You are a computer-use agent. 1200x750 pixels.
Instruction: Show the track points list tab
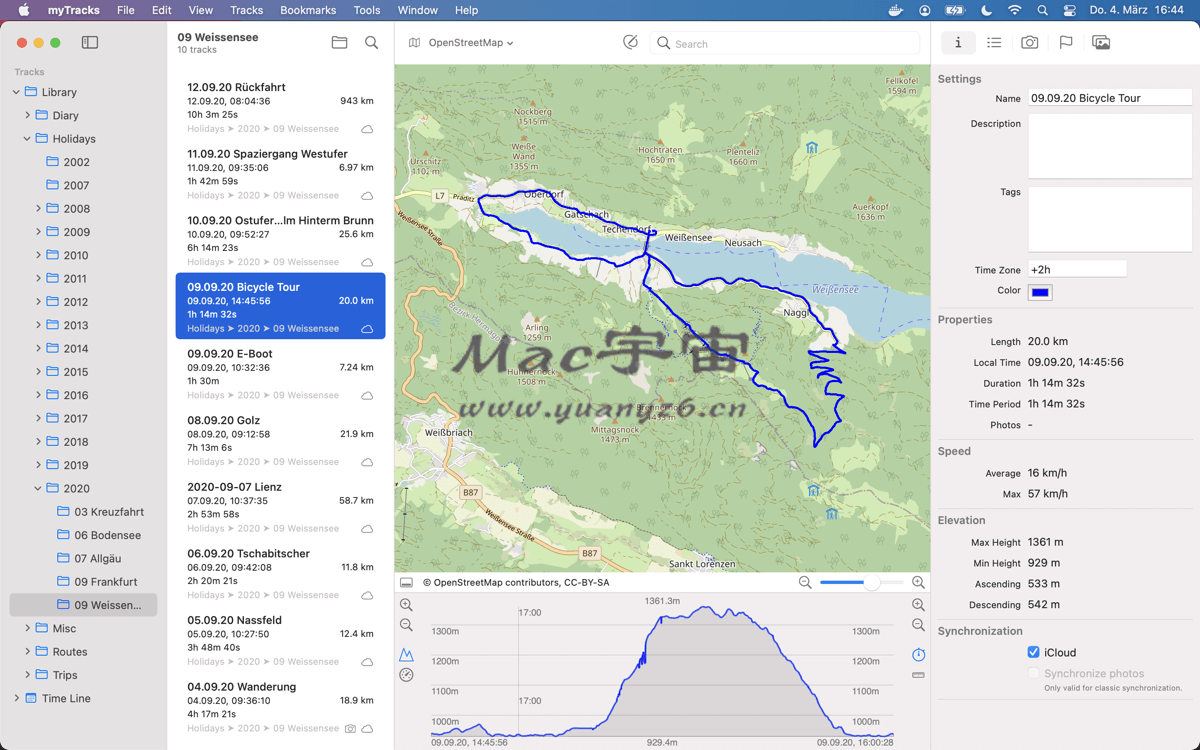point(993,43)
